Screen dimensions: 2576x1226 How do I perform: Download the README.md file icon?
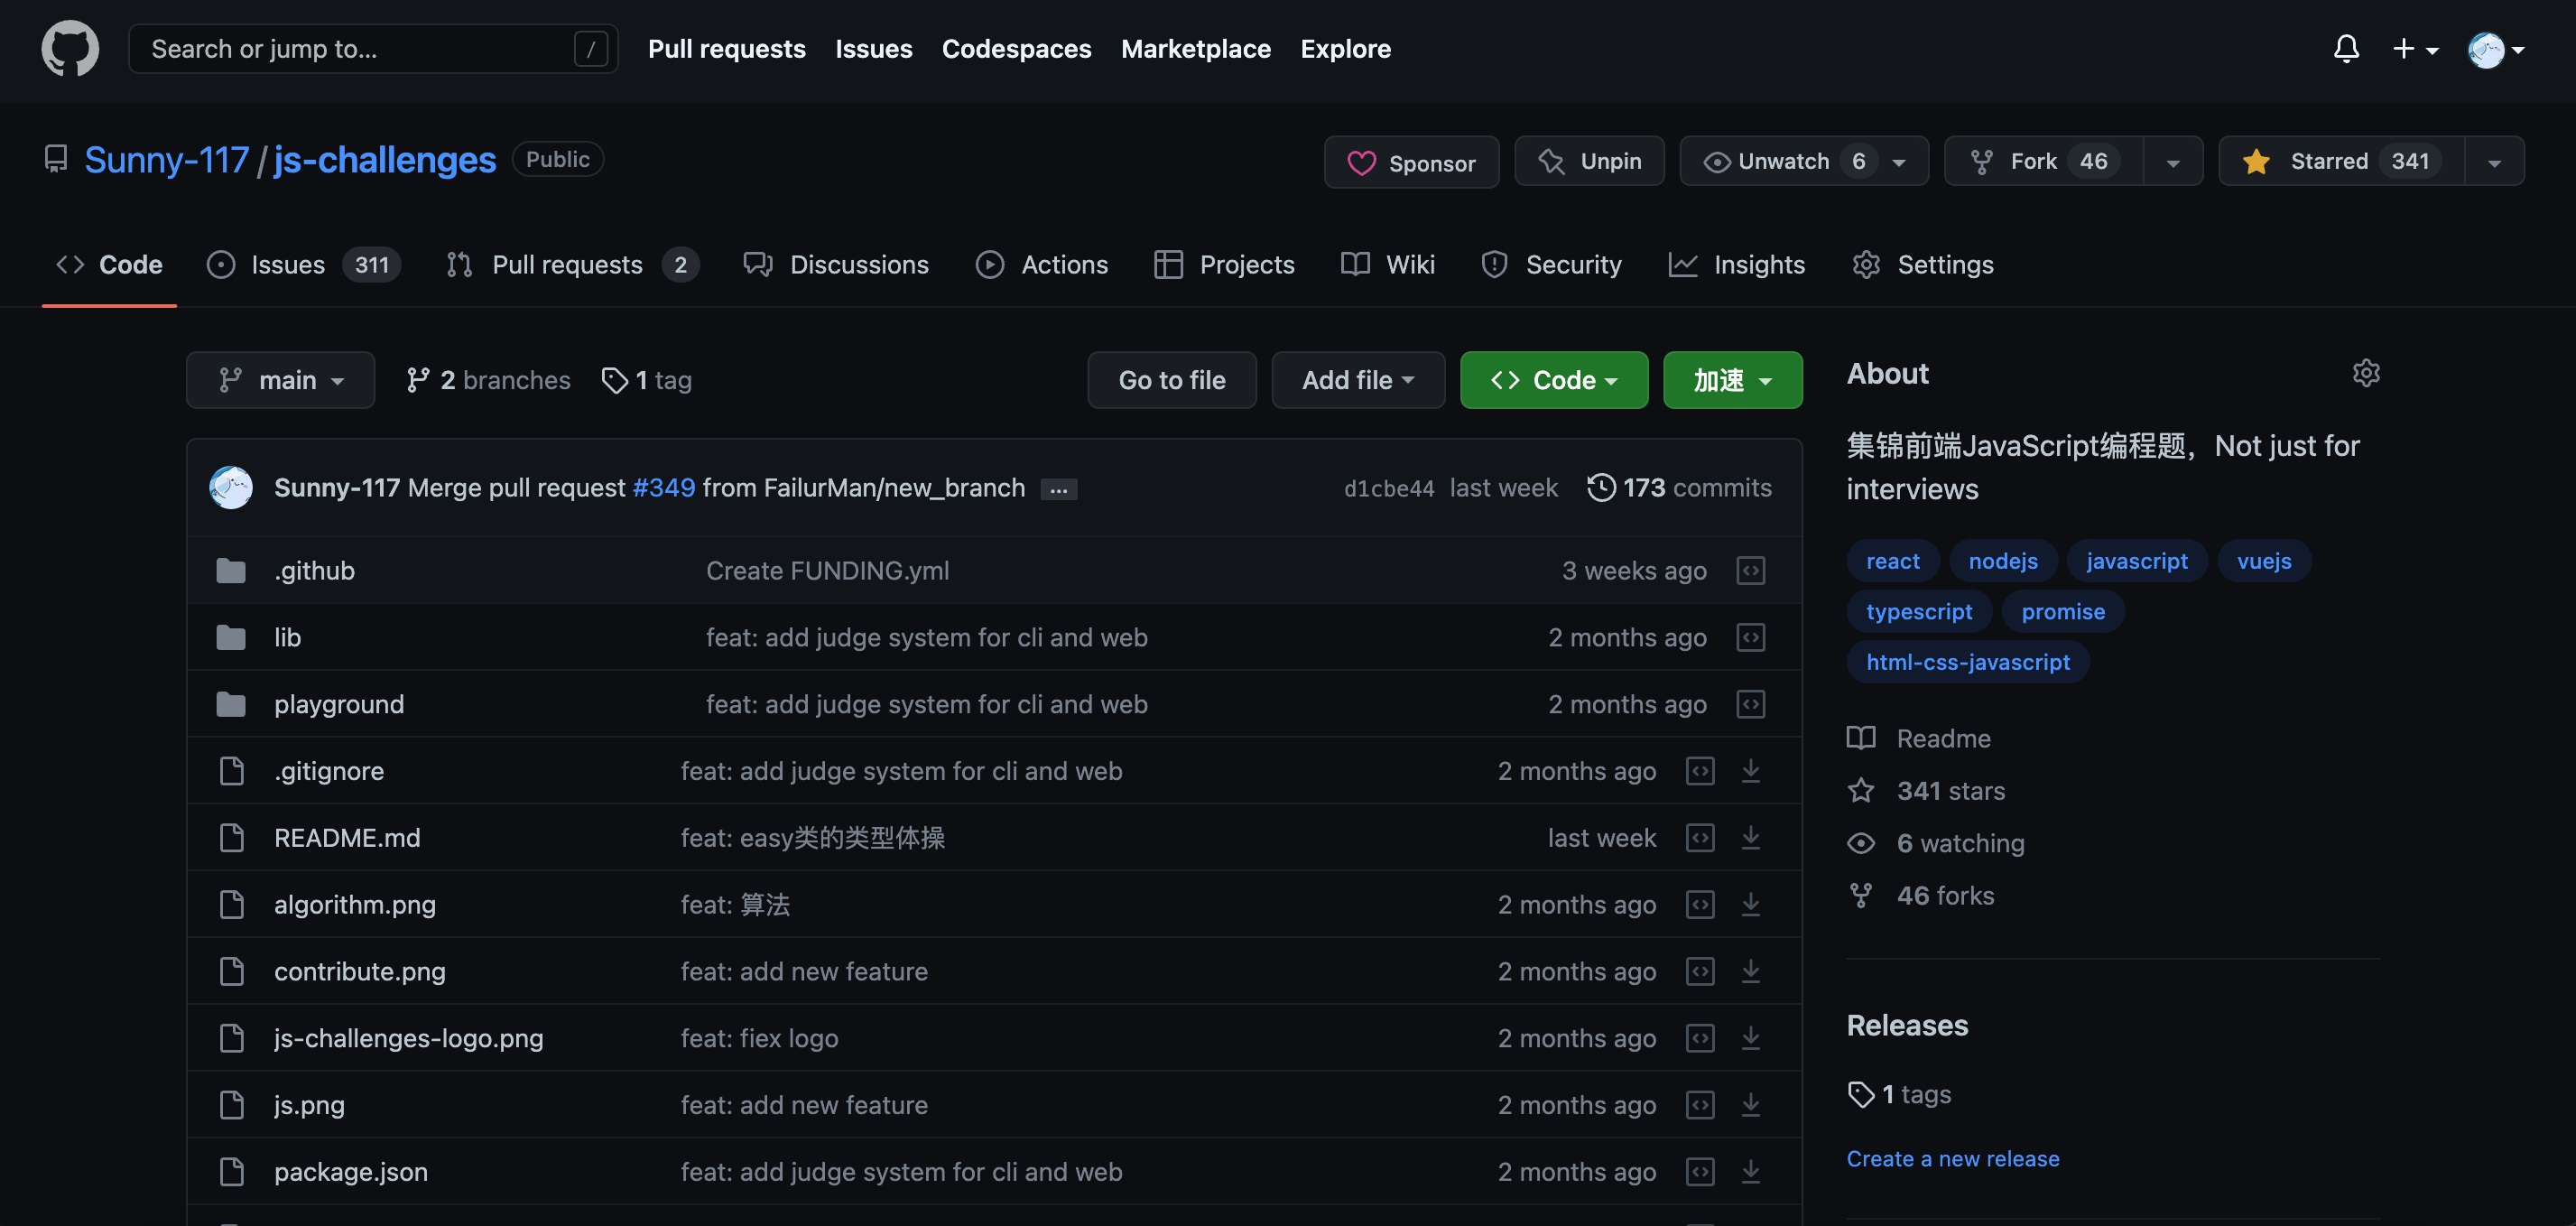(x=1750, y=838)
